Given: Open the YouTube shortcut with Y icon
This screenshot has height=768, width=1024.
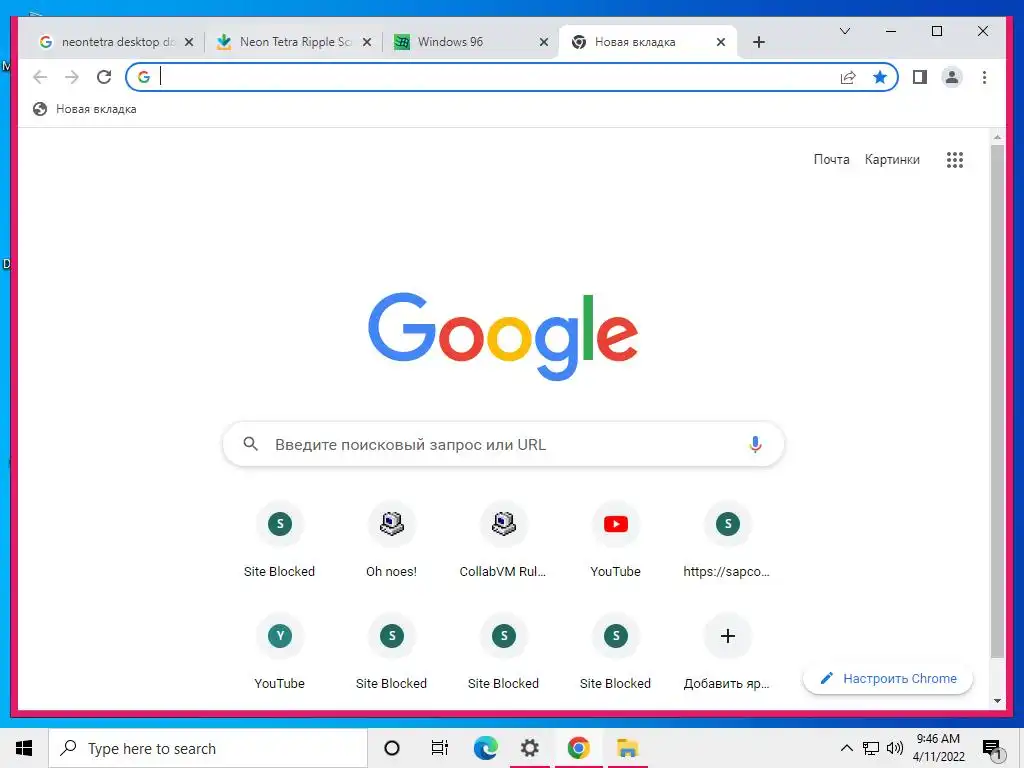Looking at the screenshot, I should click(280, 652).
